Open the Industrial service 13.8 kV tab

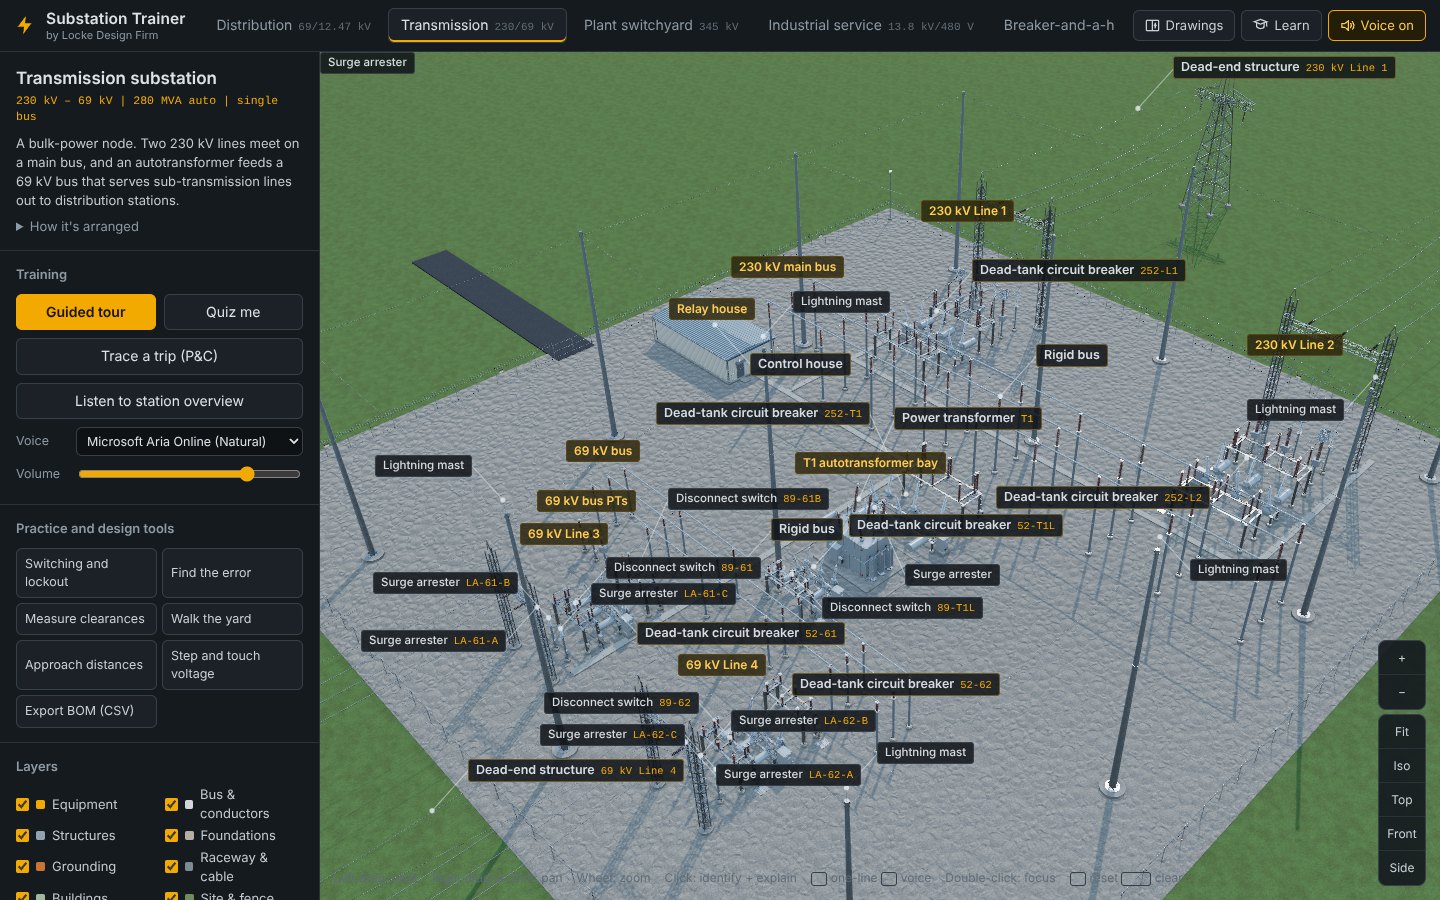[x=871, y=26]
